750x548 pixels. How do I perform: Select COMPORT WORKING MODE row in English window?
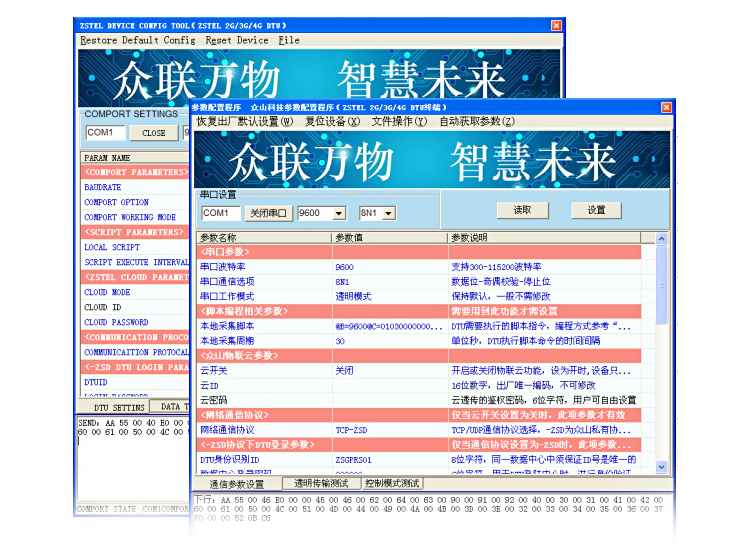pyautogui.click(x=135, y=217)
